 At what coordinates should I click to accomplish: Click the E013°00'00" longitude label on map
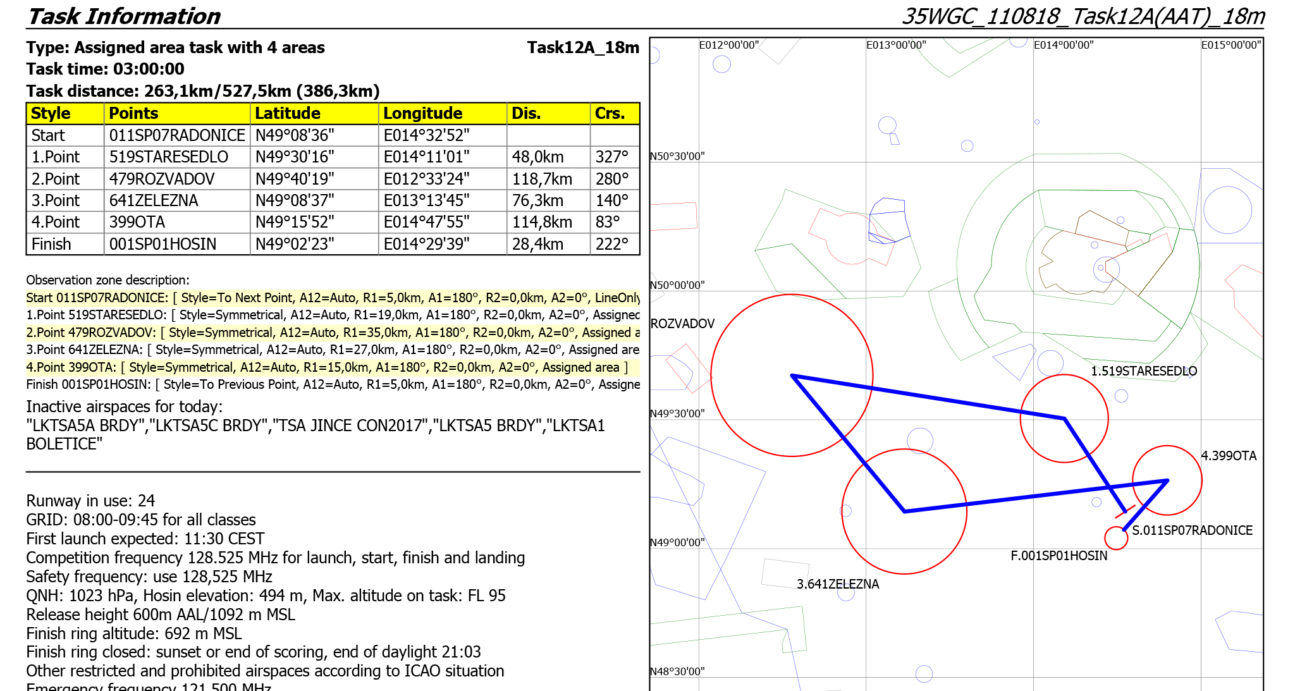click(x=896, y=45)
